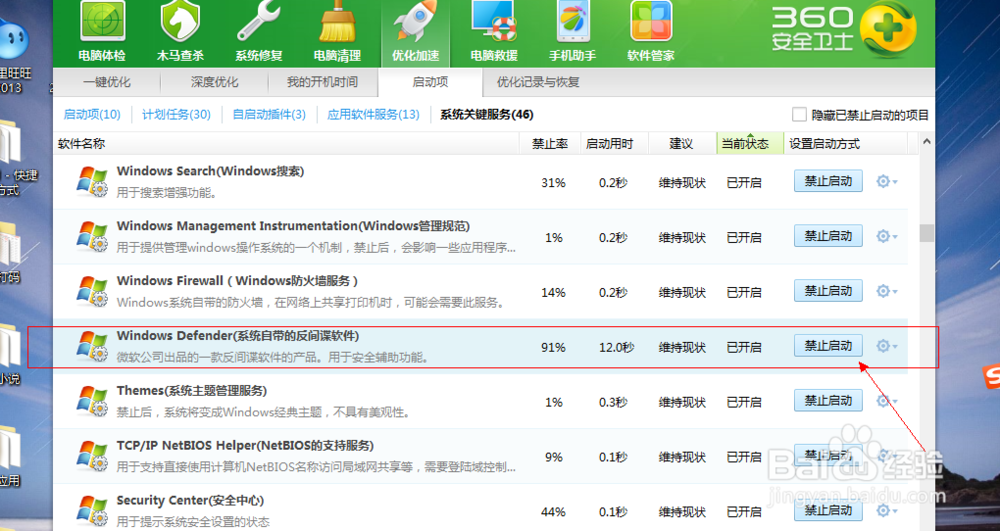1000x531 pixels.
Task: Click the Windows Defender service icon
Action: tap(92, 347)
